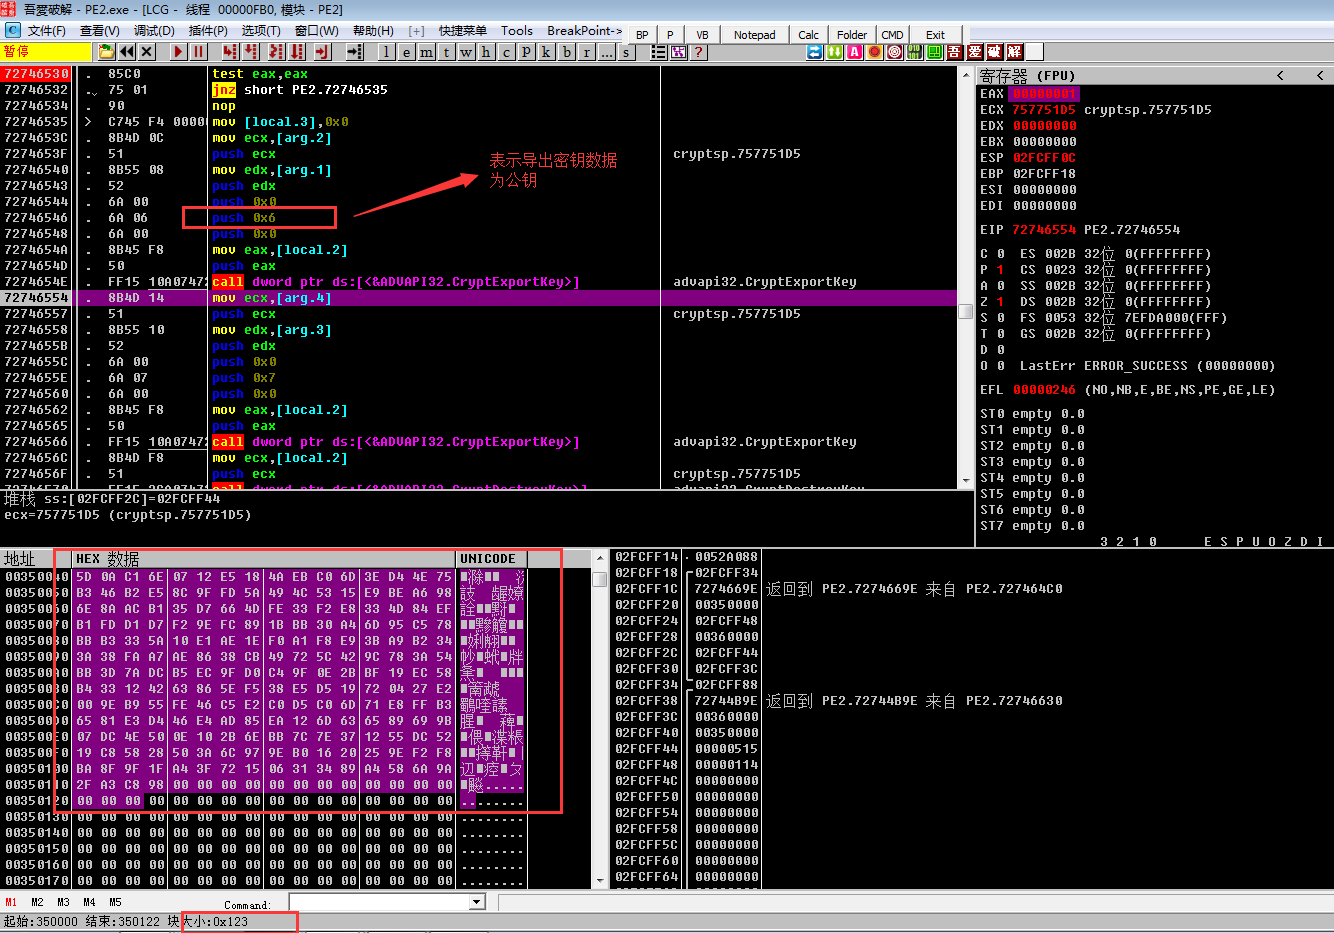Open Patches window via 'p' button

point(526,52)
